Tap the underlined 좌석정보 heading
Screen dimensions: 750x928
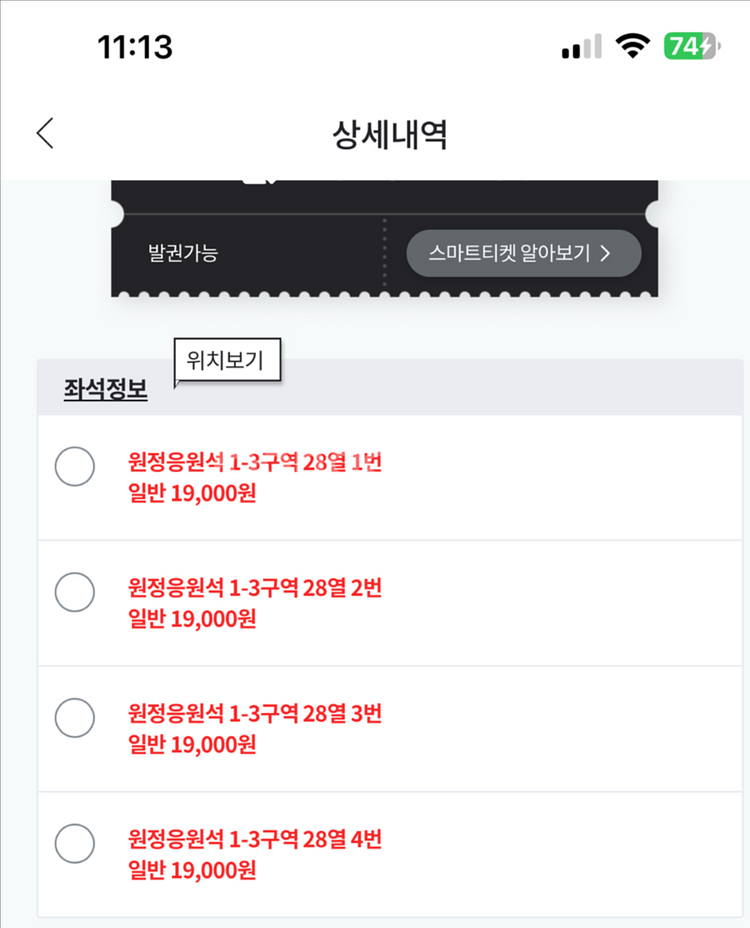click(x=105, y=390)
